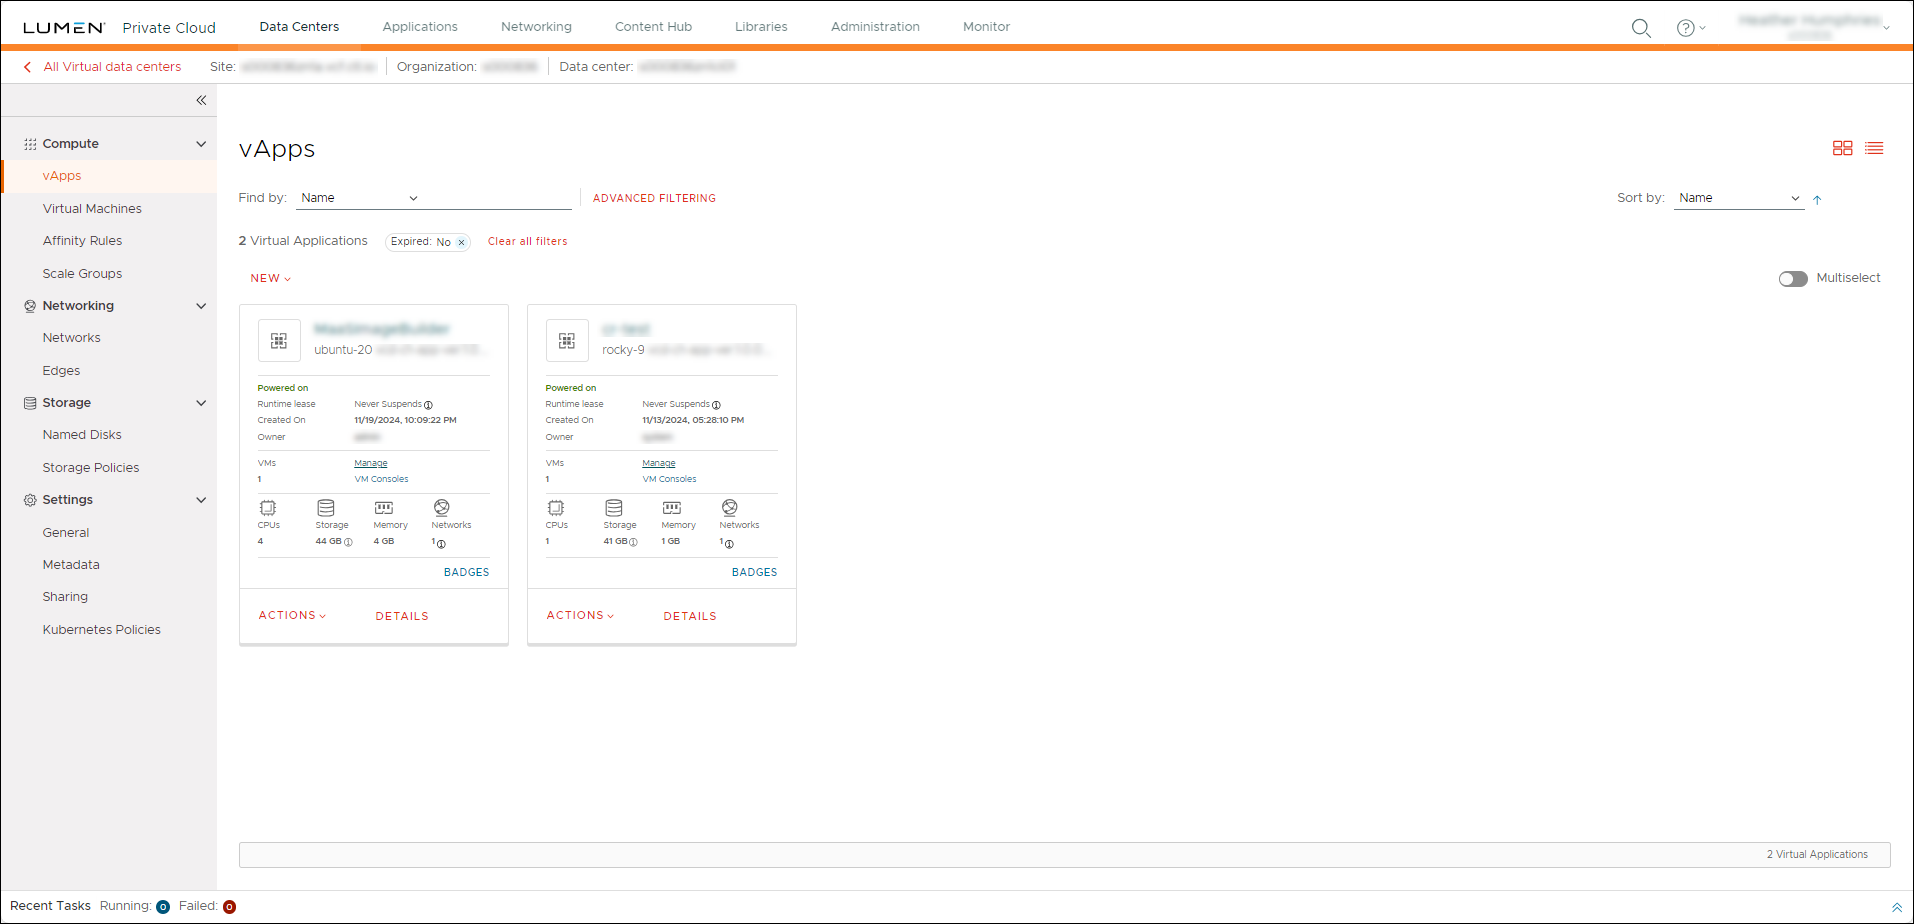Click the Clear all filters link
Image resolution: width=1914 pixels, height=924 pixels.
click(x=527, y=241)
